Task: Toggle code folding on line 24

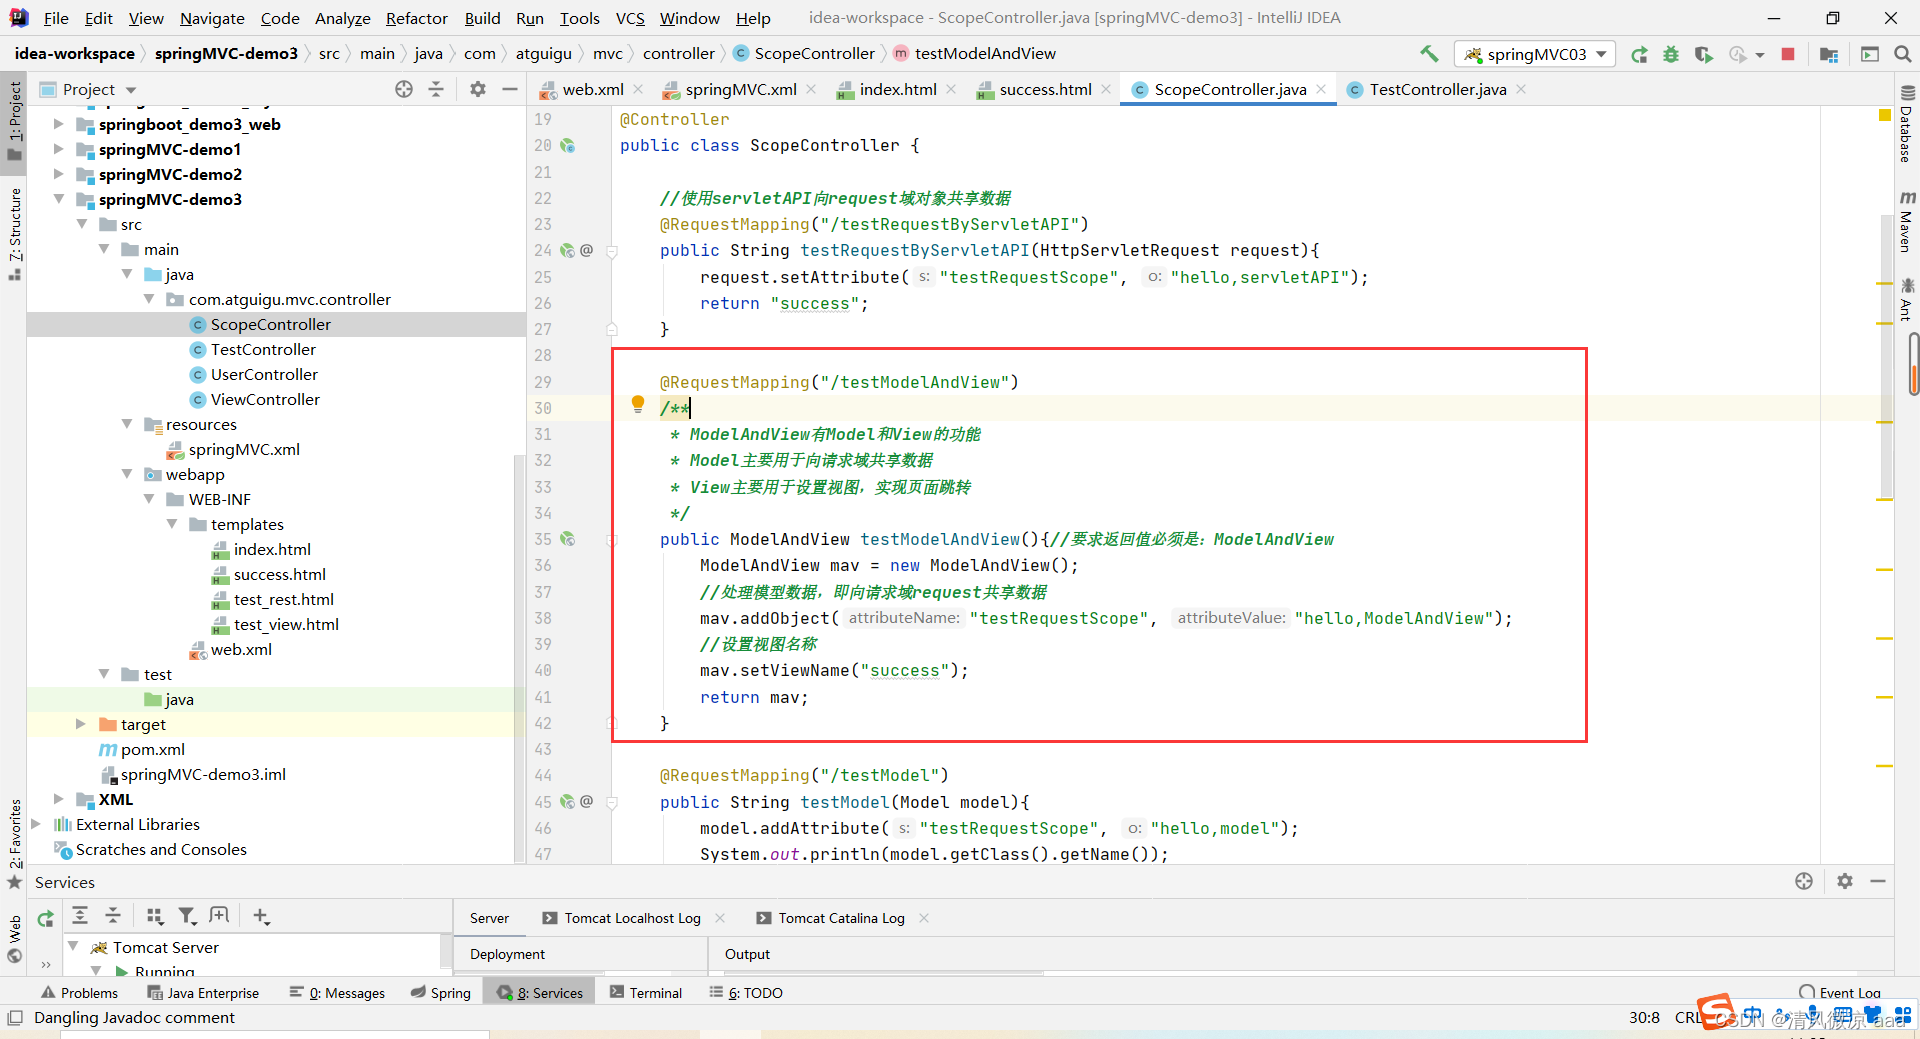Action: (612, 251)
